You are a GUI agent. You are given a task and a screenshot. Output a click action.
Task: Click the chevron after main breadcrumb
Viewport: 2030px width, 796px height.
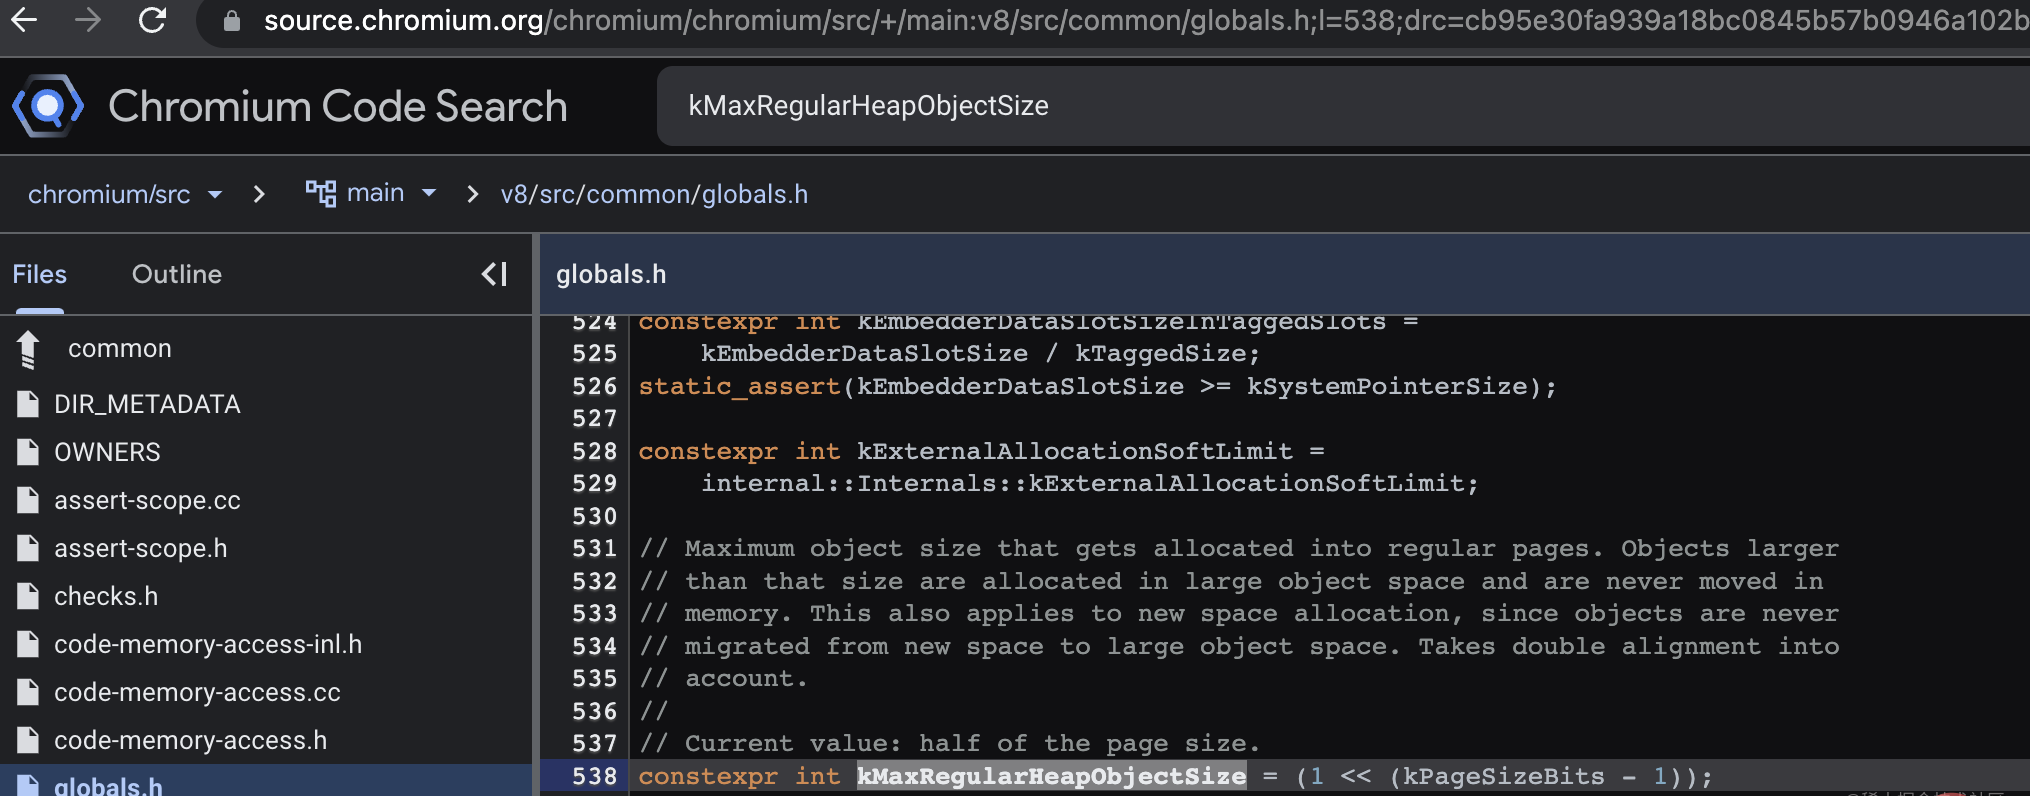click(x=473, y=194)
